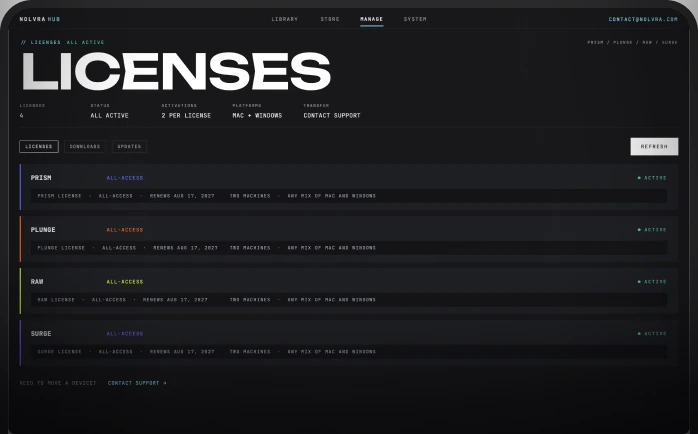Click the blue ALL-ACCESS tag beside PRISM

(125, 178)
